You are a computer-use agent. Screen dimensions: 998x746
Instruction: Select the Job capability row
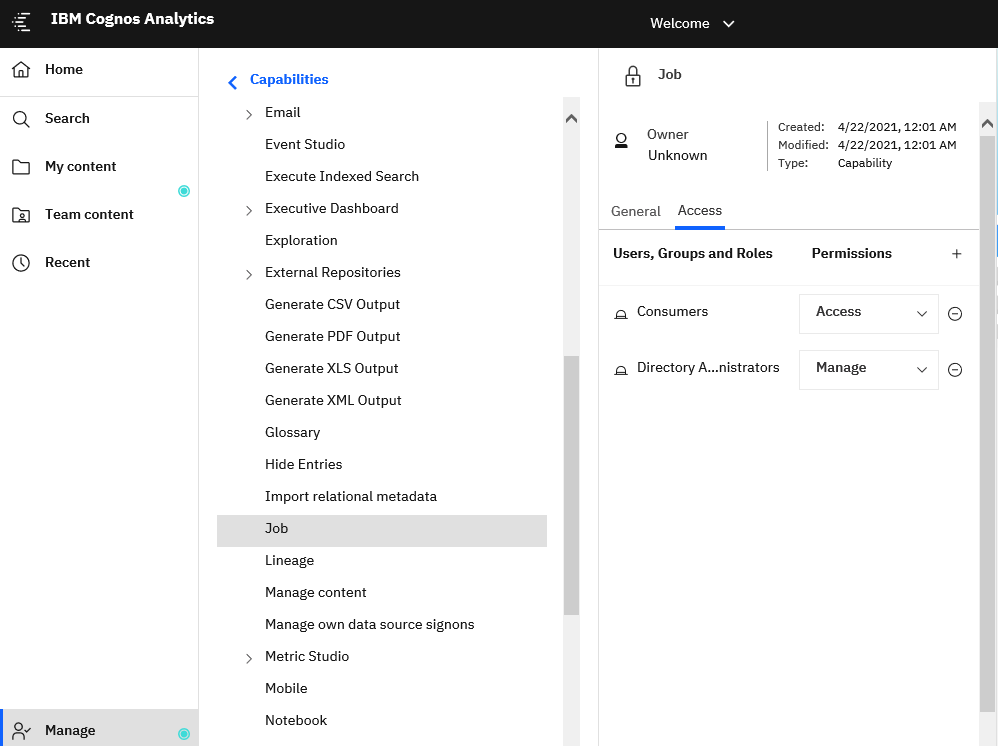[382, 531]
